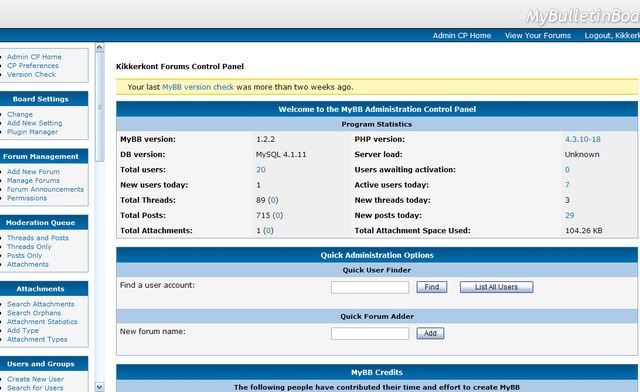Open Version Check in sidebar
The height and width of the screenshot is (392, 640).
tap(31, 74)
